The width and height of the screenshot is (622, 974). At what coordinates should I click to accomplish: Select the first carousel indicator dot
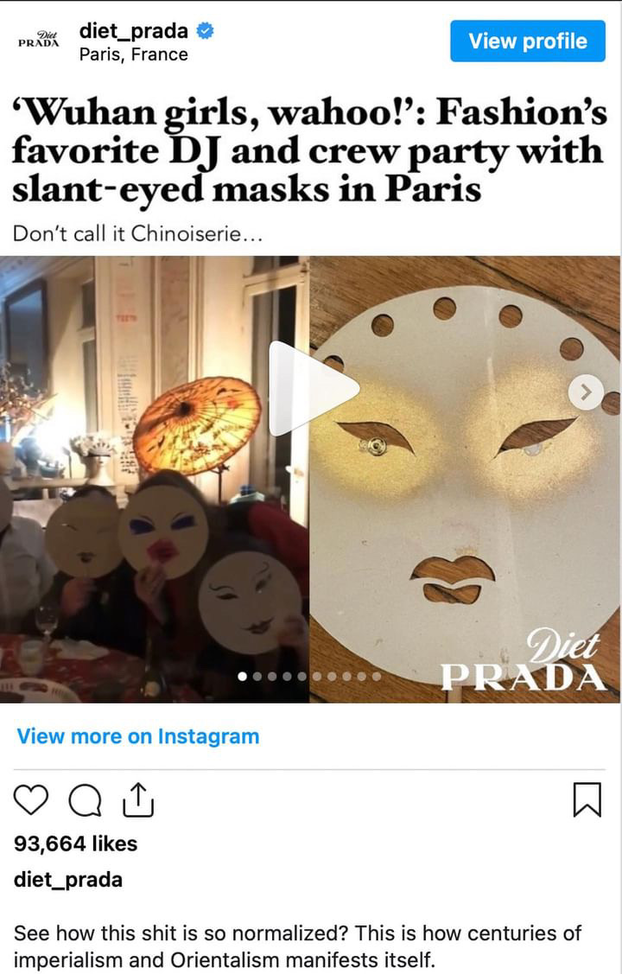pos(242,676)
